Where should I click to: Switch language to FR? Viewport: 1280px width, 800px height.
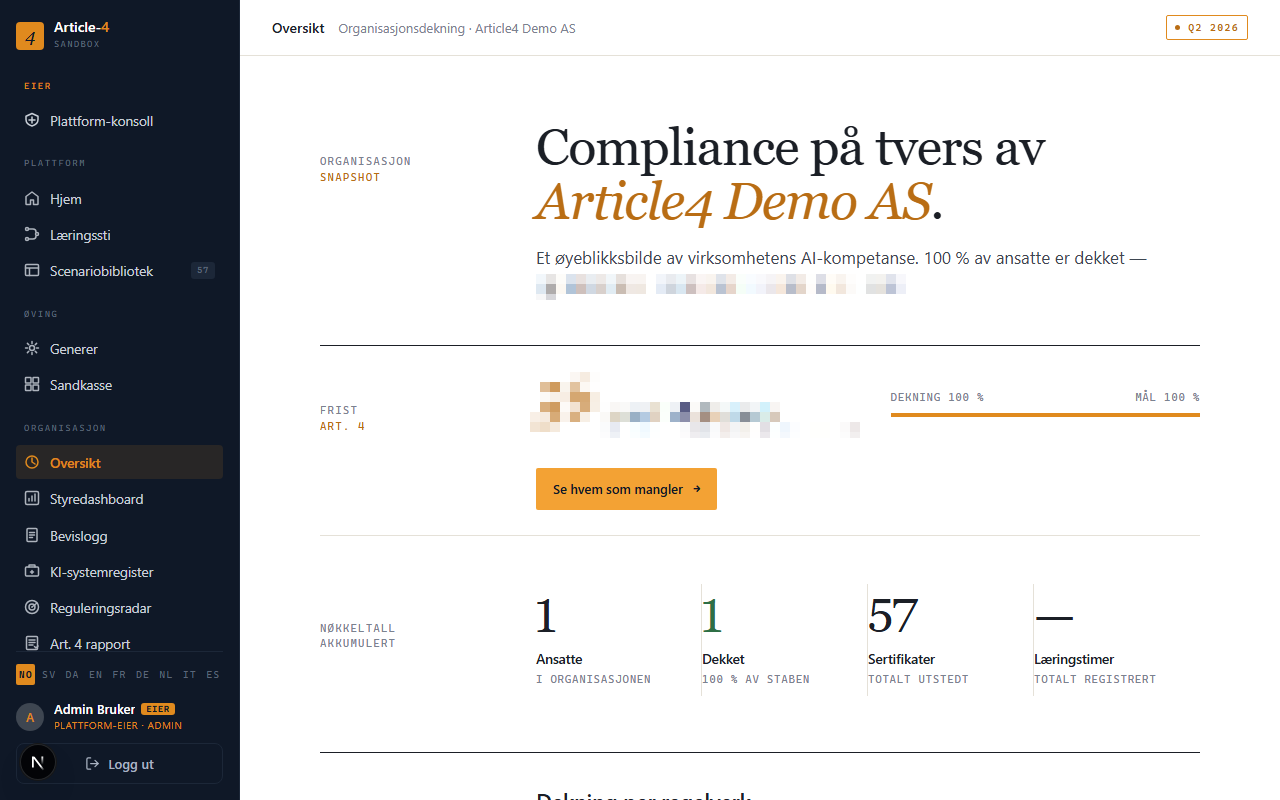[x=119, y=675]
